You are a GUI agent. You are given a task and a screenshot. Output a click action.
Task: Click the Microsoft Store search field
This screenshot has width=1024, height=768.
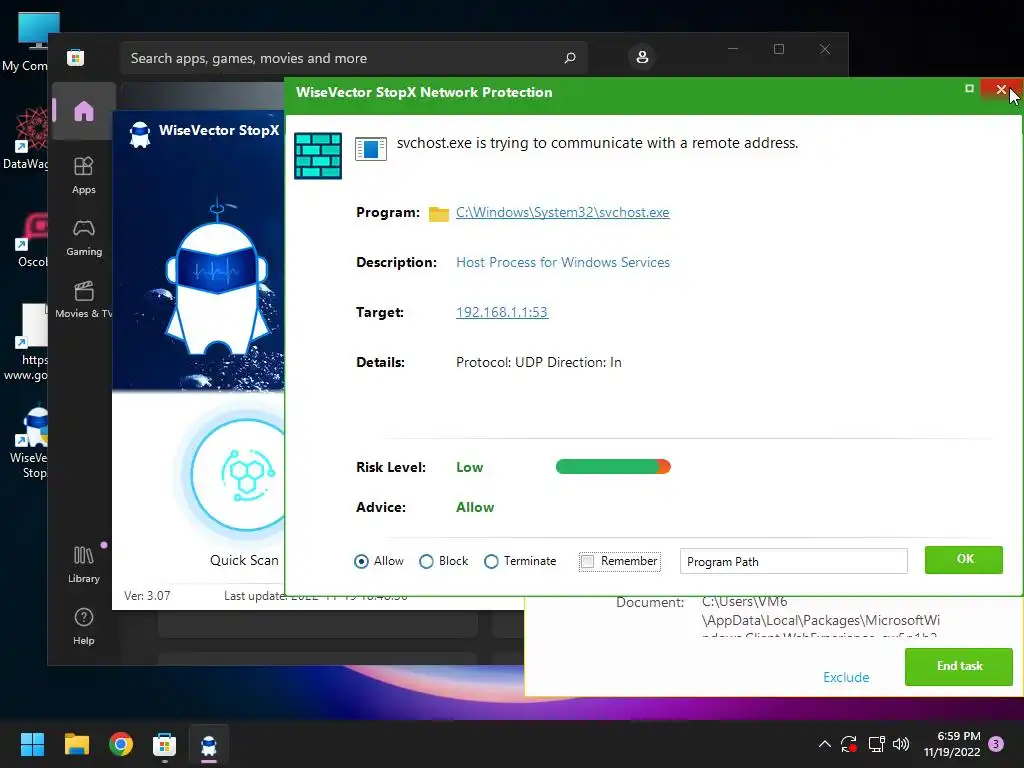pos(353,58)
